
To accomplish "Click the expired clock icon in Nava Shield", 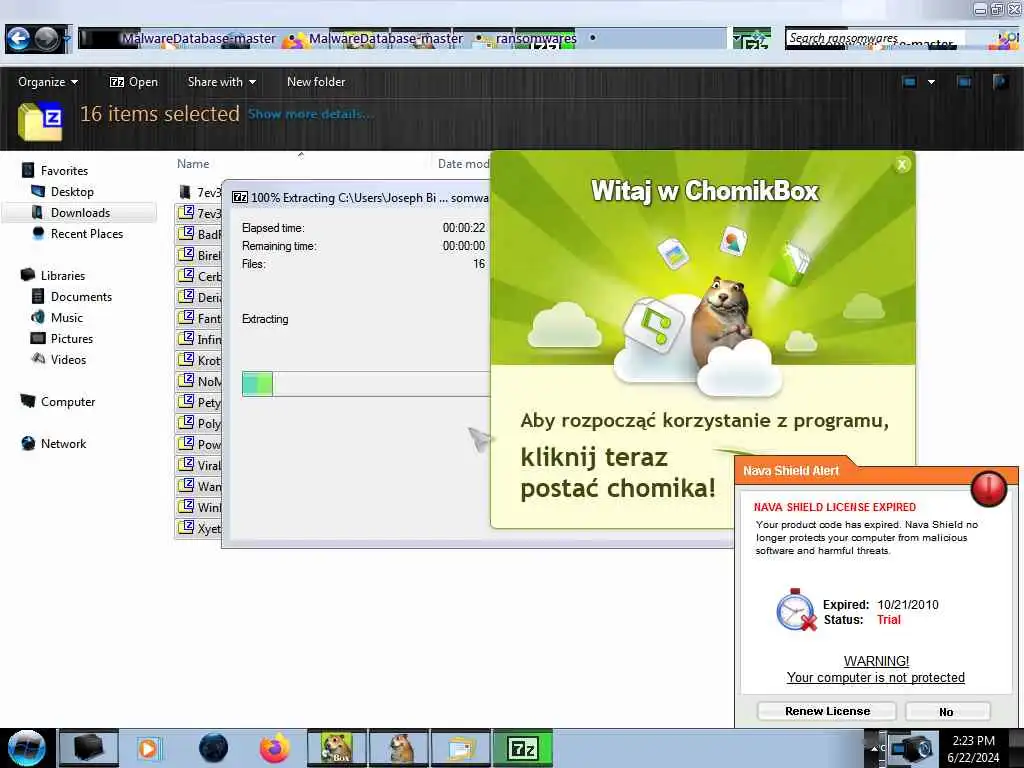I will click(x=796, y=610).
